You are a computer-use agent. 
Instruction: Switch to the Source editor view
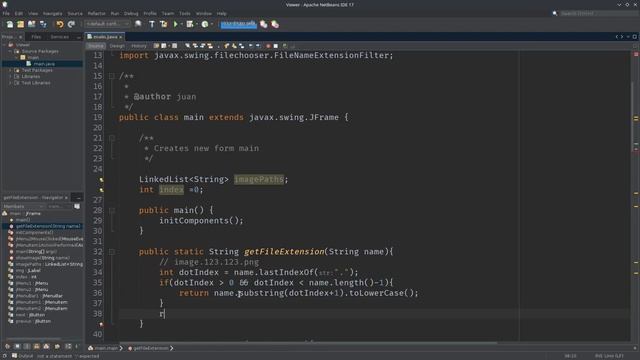(x=96, y=46)
